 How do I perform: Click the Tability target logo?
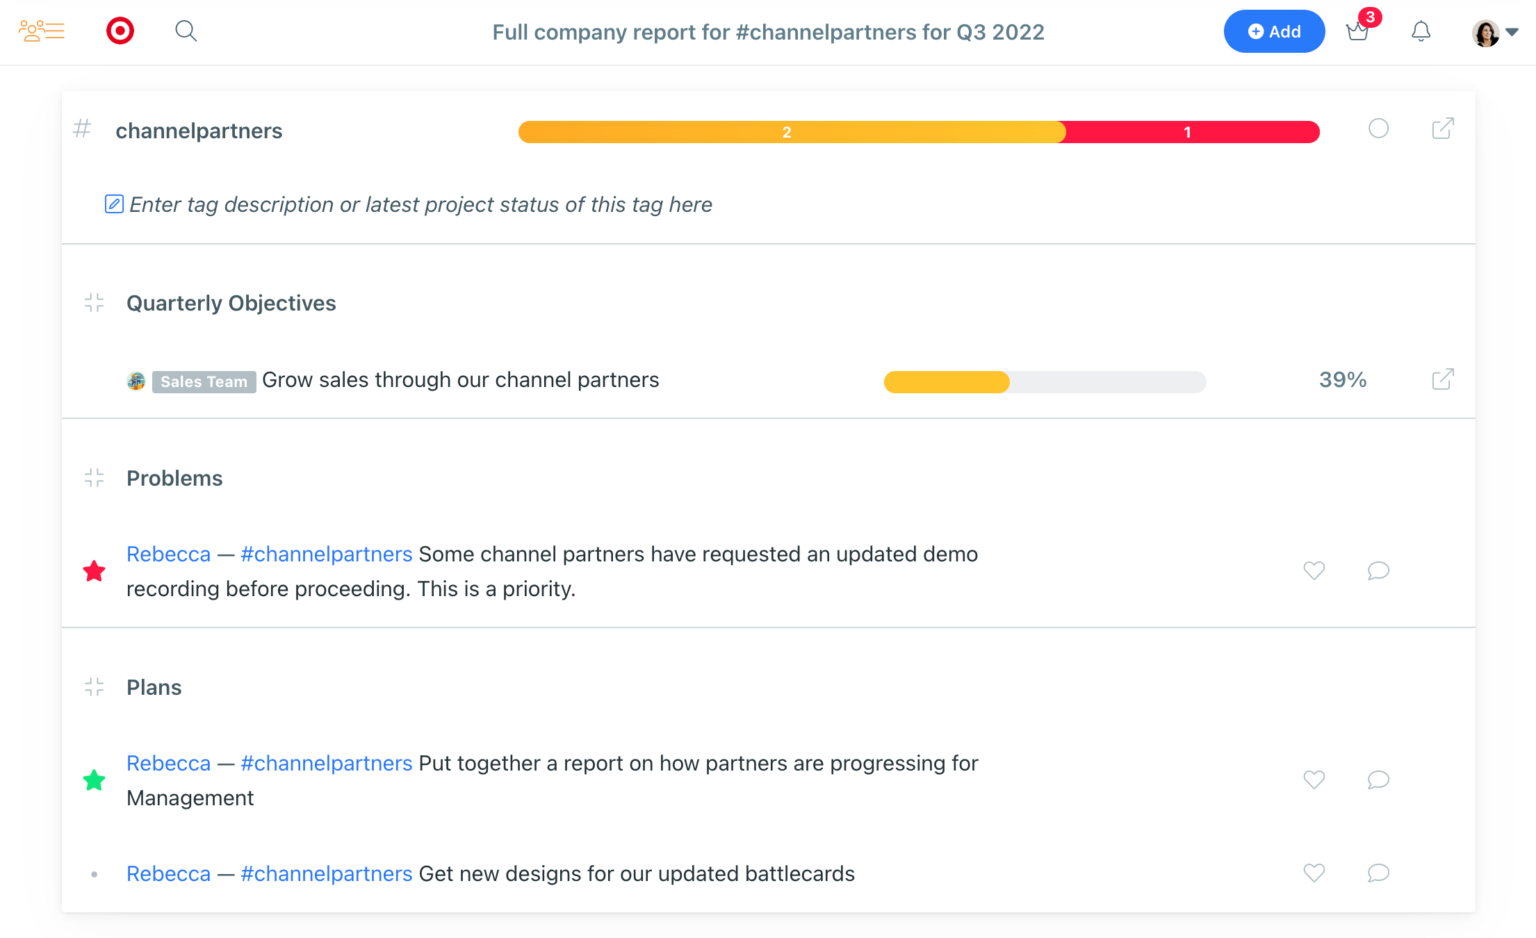pos(120,31)
